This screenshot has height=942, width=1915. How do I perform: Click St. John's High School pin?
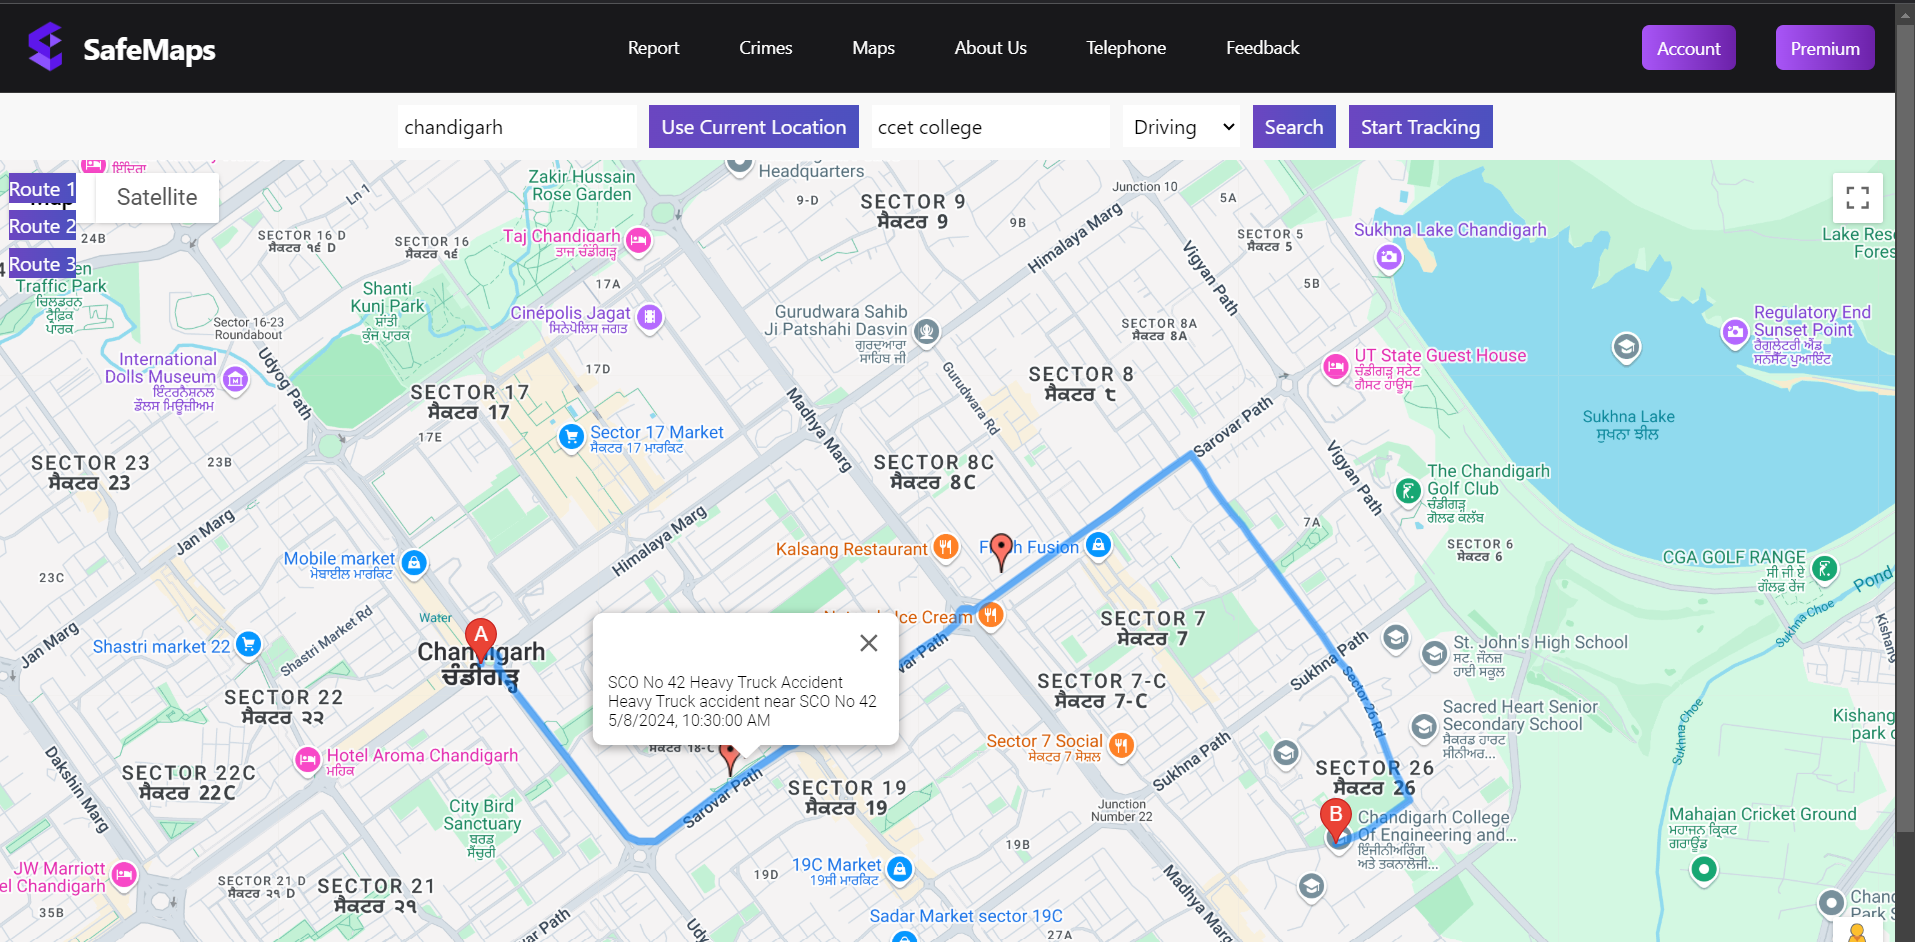pyautogui.click(x=1434, y=655)
